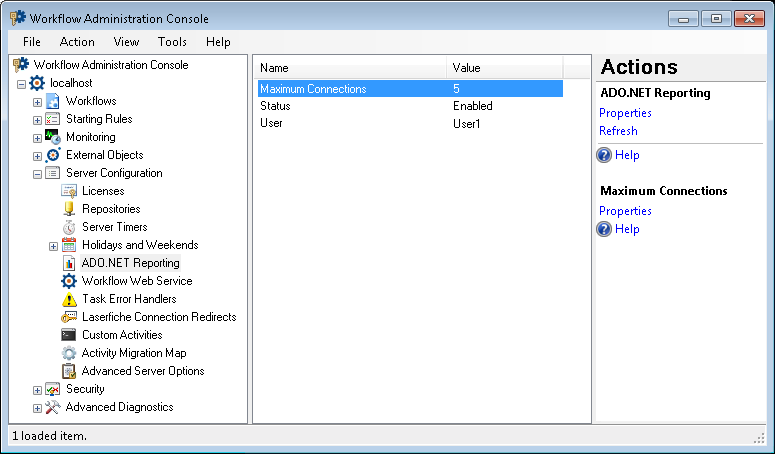Select the Activity Migration Map gear icon

(x=69, y=353)
